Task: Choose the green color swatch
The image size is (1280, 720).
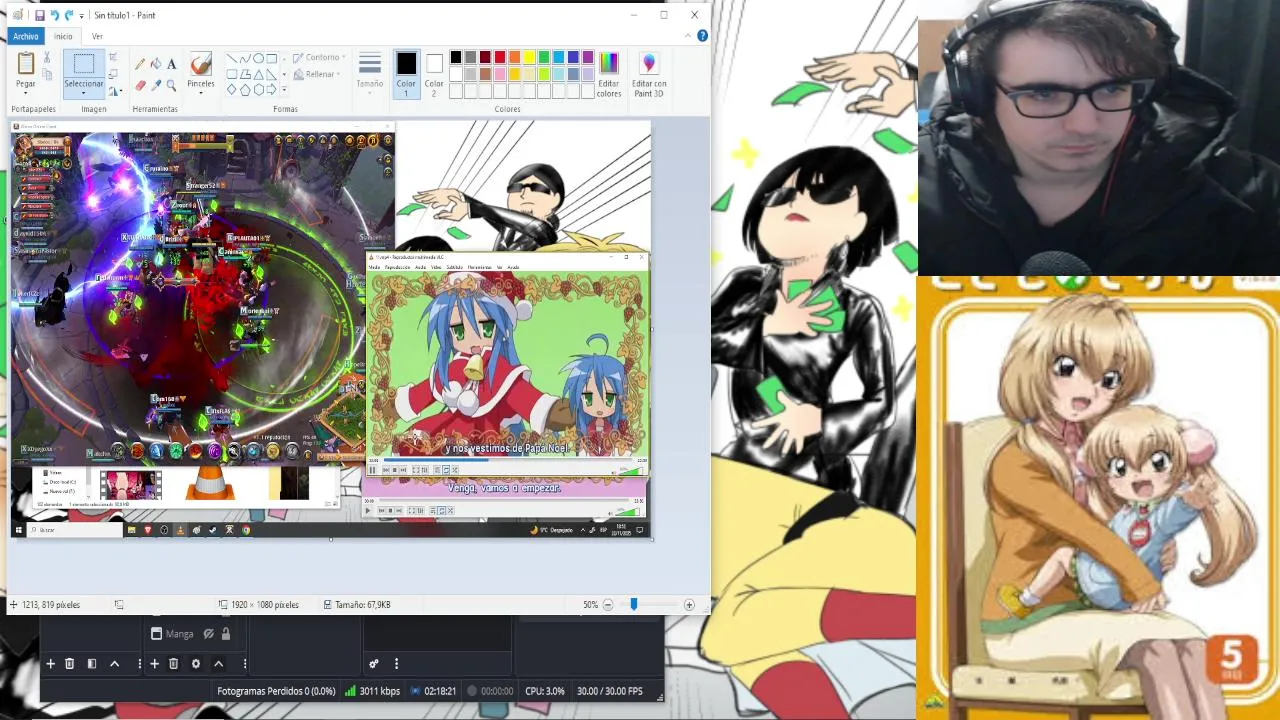Action: [544, 58]
